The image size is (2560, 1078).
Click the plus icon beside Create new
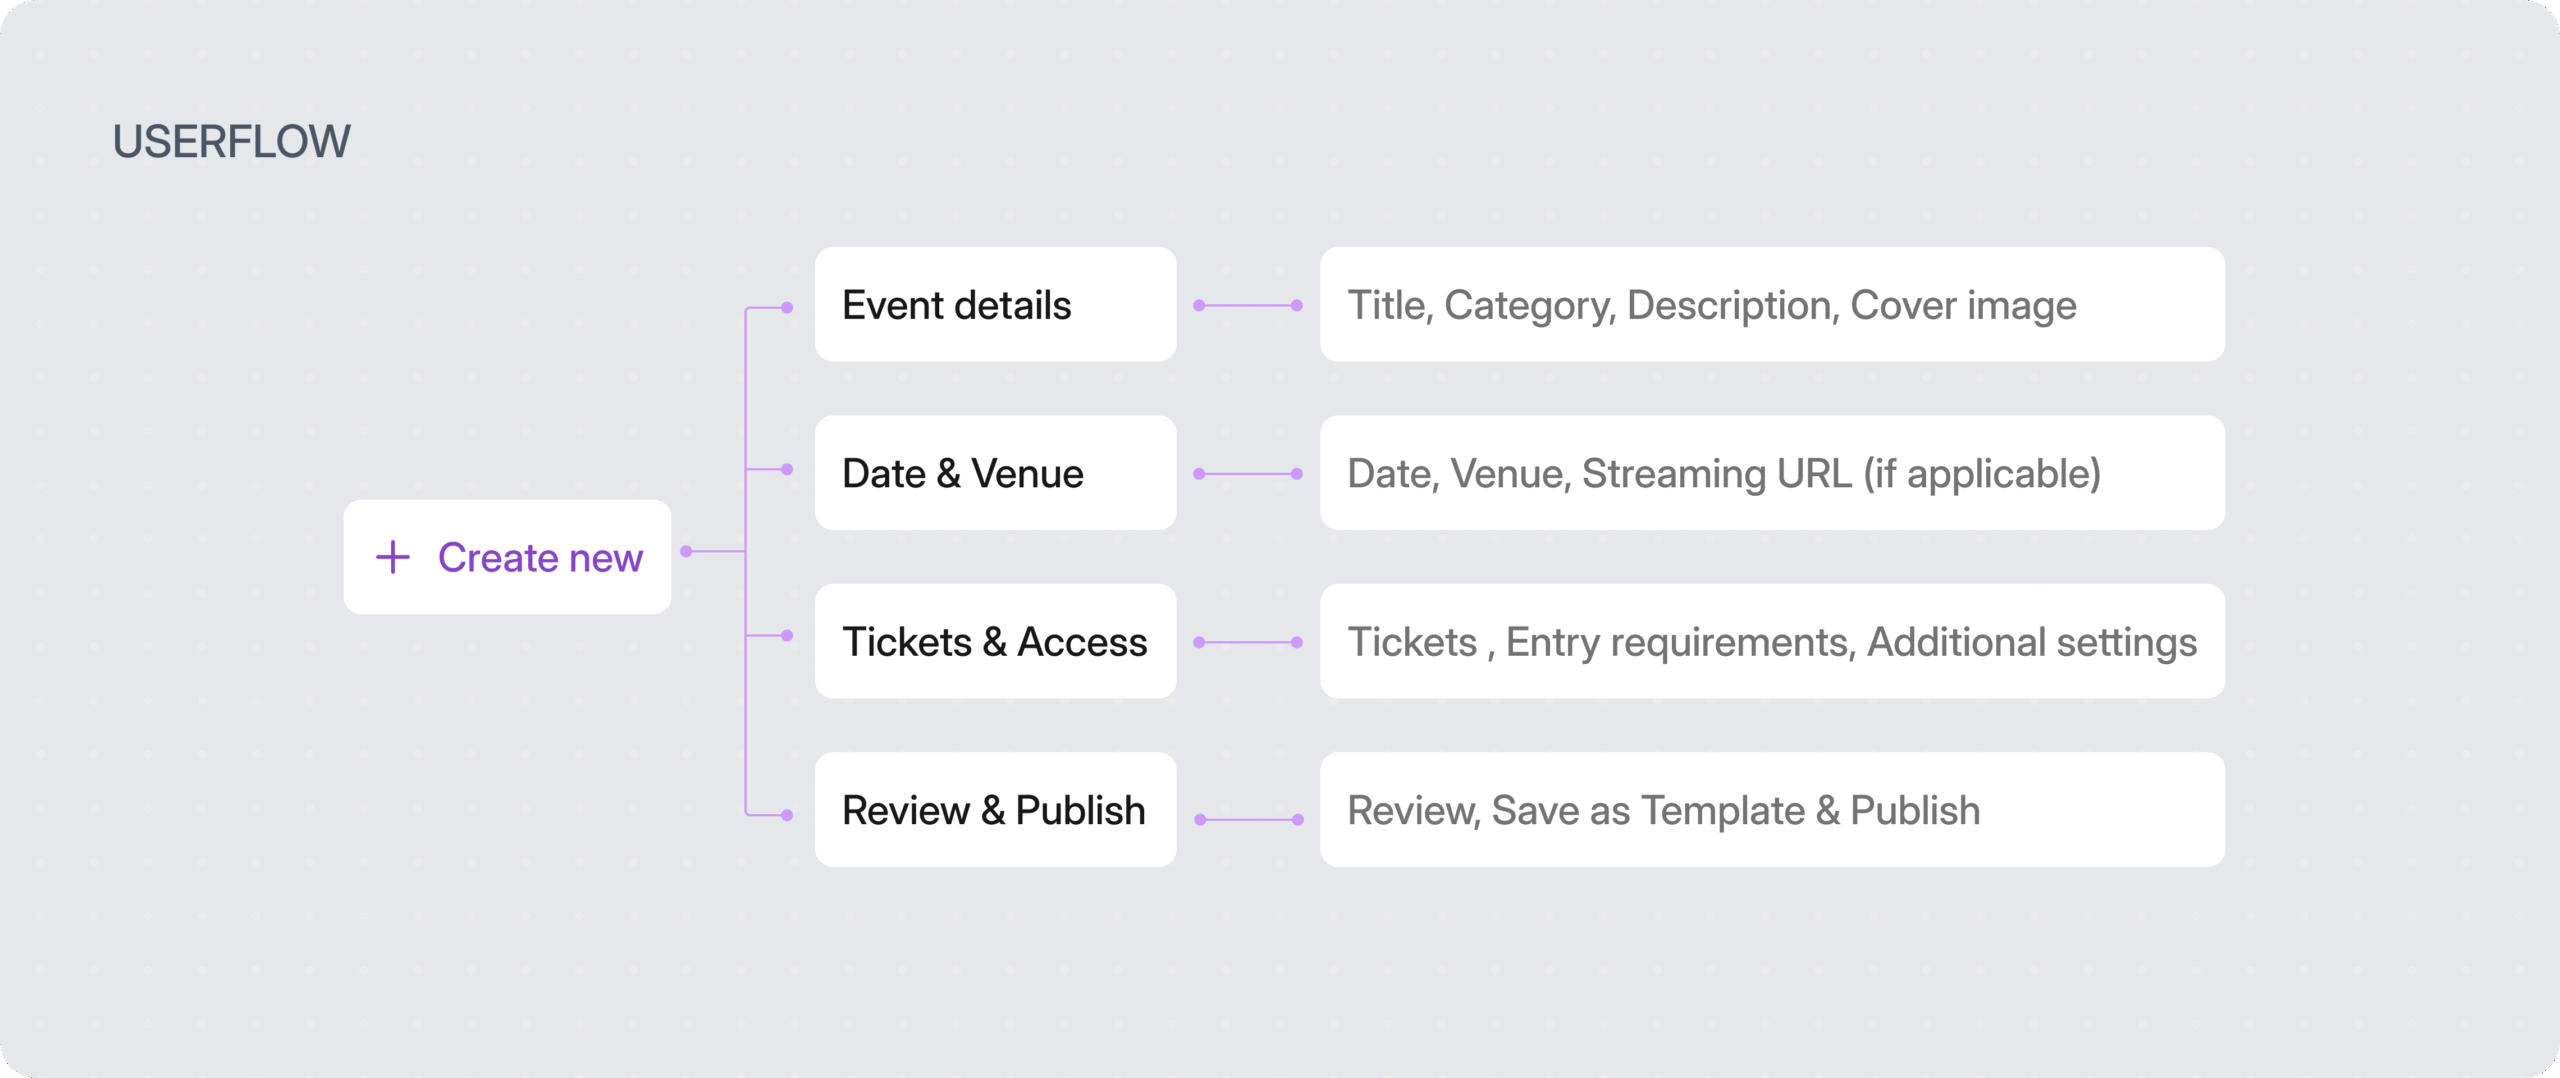click(x=393, y=558)
